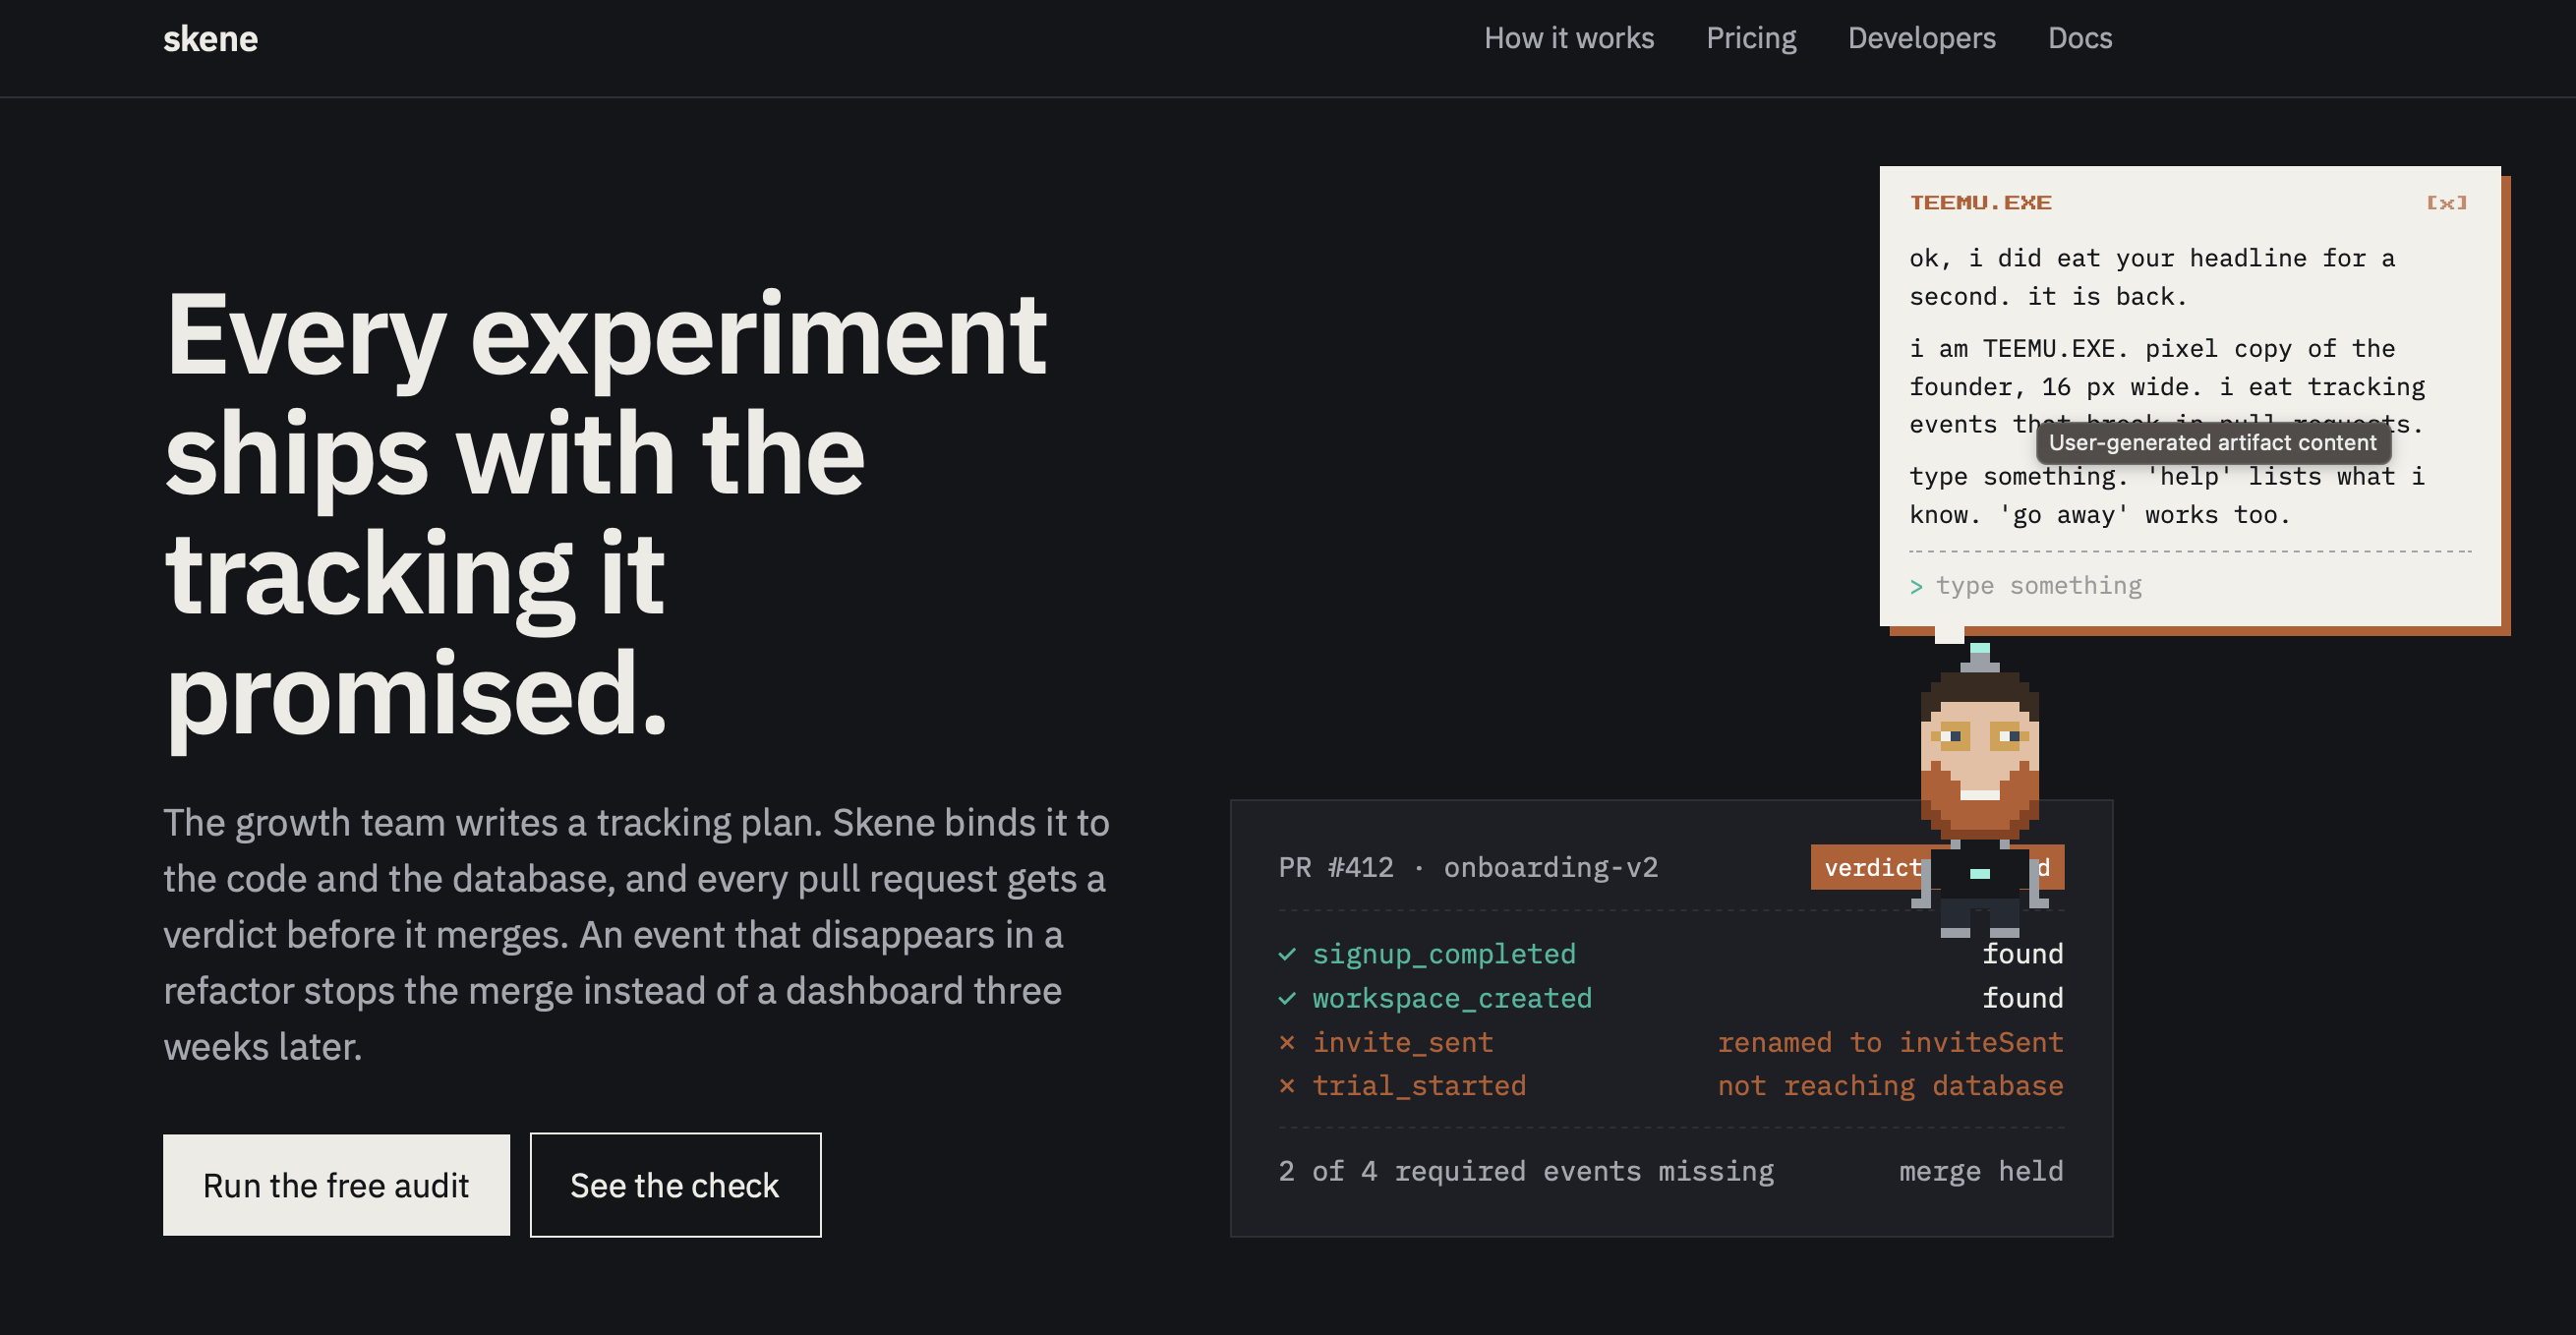The image size is (2576, 1335).
Task: Click the green check icon beside signup_completed
Action: (x=1287, y=955)
